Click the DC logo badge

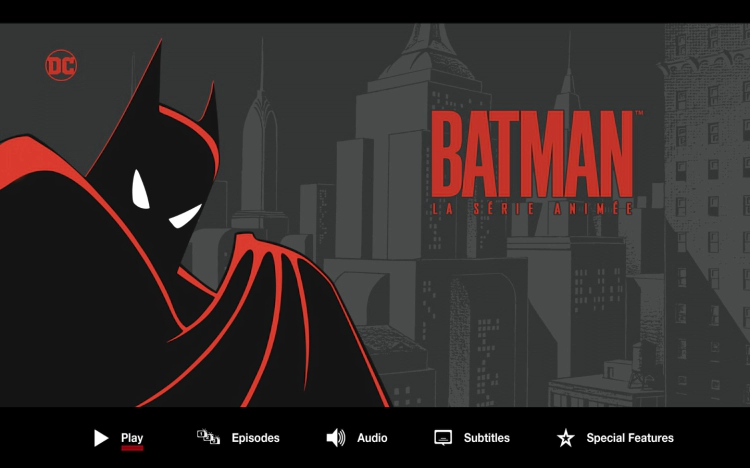click(61, 66)
